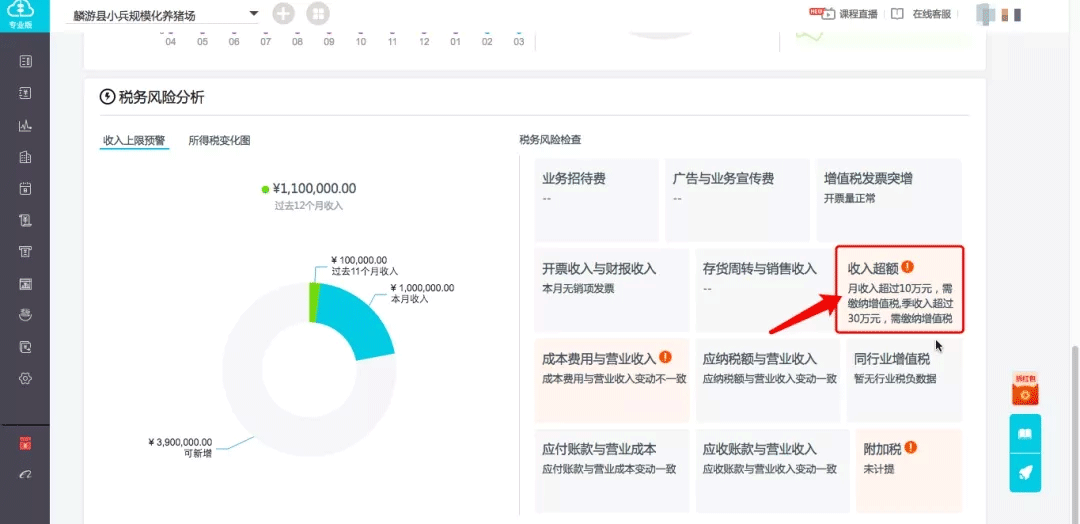Open the 开票收入与财报收入 risk card
This screenshot has height=524, width=1080.
coord(612,290)
